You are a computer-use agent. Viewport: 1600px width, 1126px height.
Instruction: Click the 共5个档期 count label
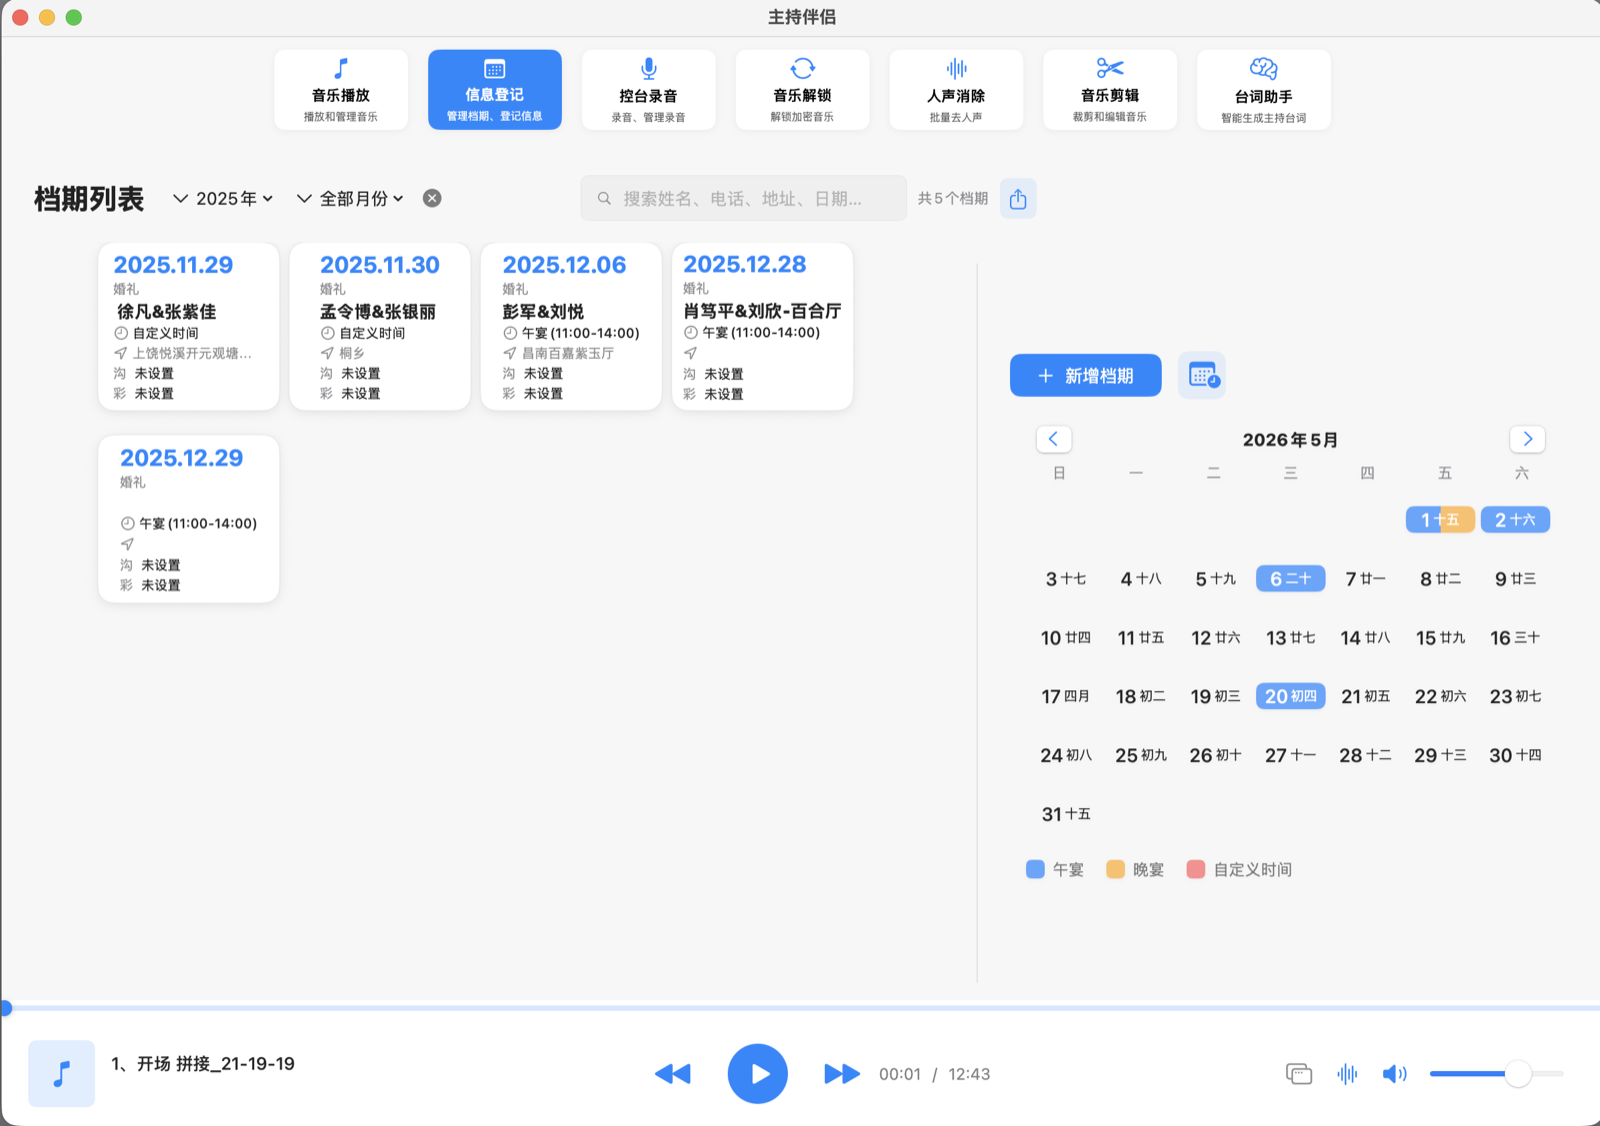[953, 198]
